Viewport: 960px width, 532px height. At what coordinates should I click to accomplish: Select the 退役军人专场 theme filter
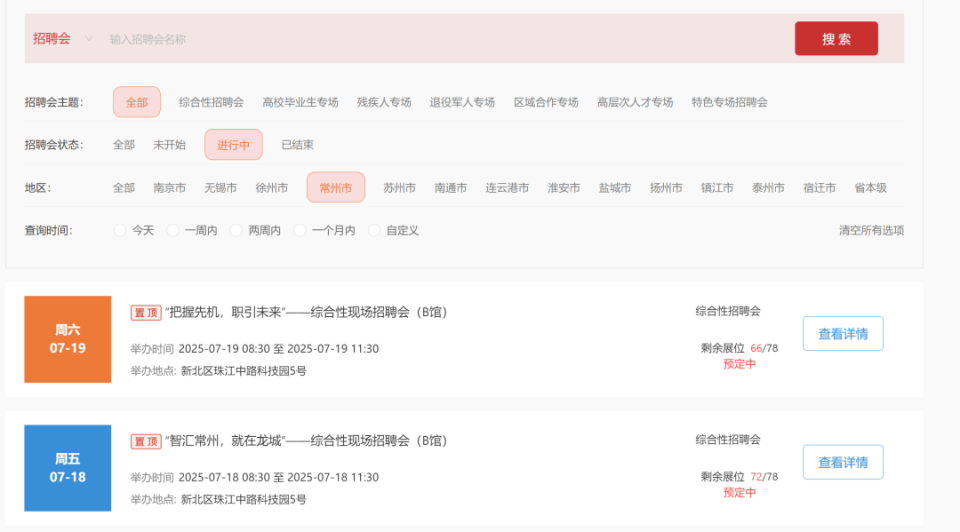[462, 102]
